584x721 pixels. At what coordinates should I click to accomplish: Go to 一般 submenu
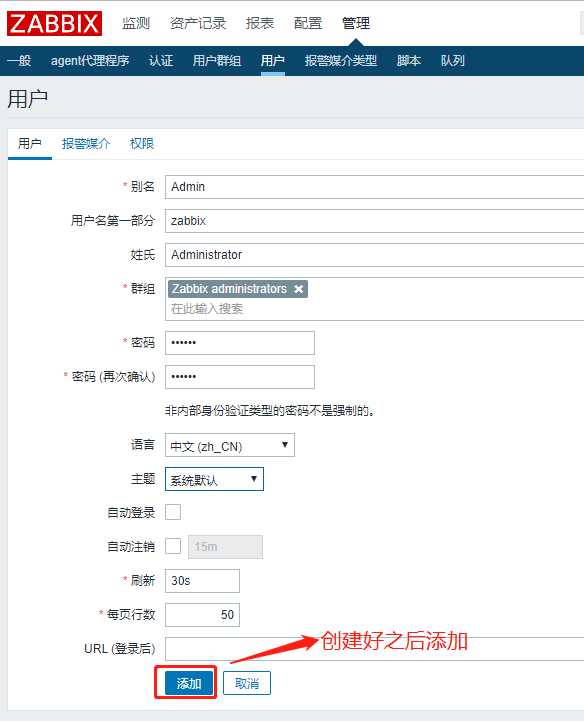click(19, 60)
